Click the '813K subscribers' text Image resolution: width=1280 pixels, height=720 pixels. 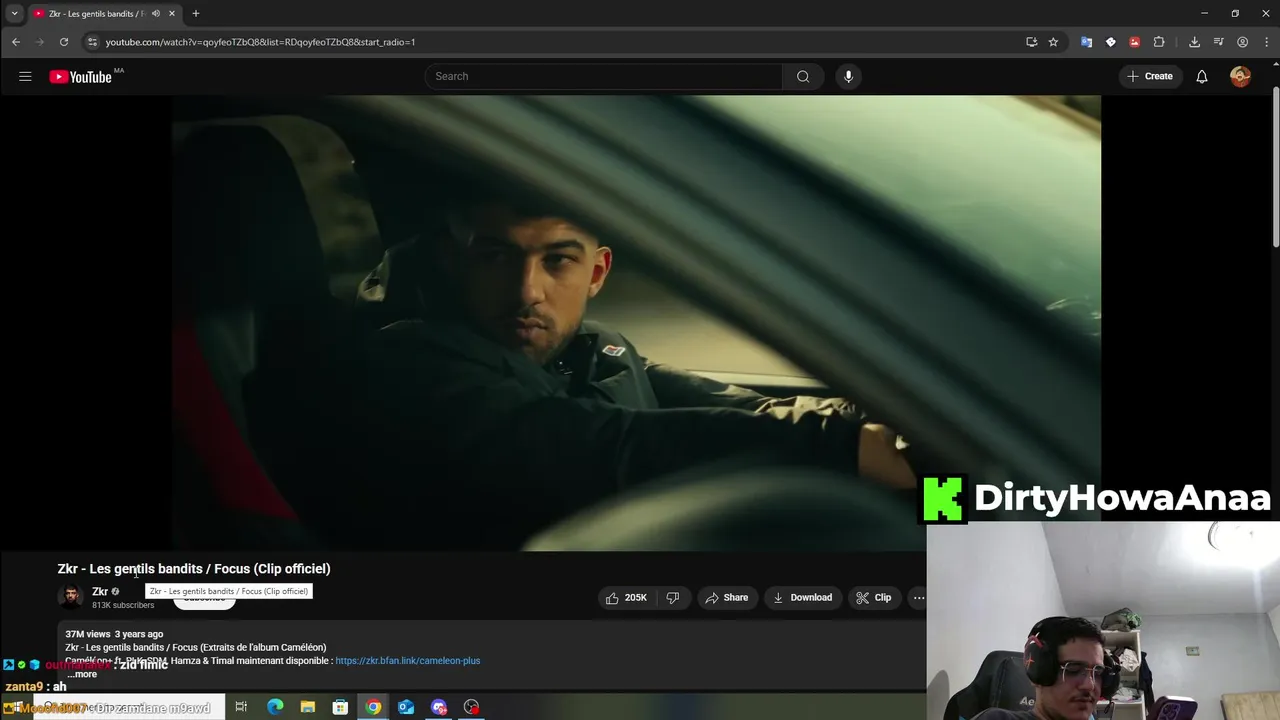pos(123,605)
